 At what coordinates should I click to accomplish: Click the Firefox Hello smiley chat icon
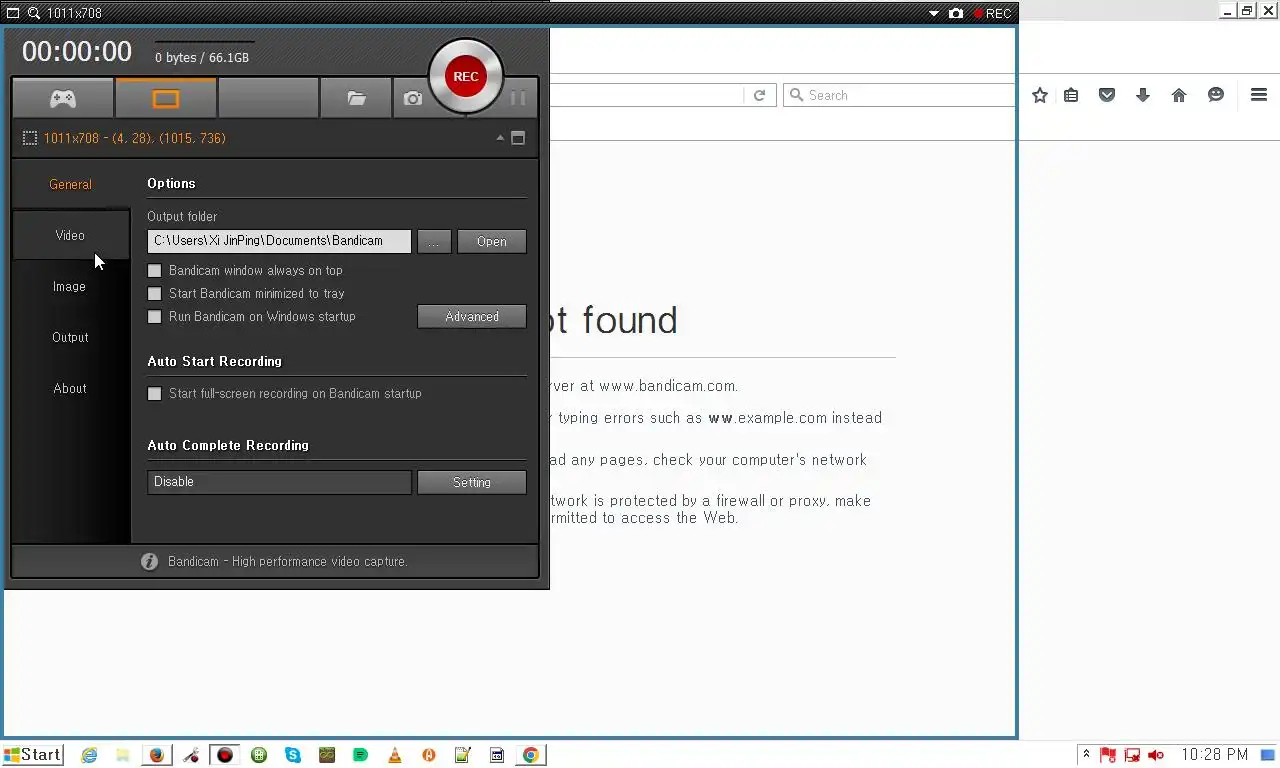[x=1216, y=95]
